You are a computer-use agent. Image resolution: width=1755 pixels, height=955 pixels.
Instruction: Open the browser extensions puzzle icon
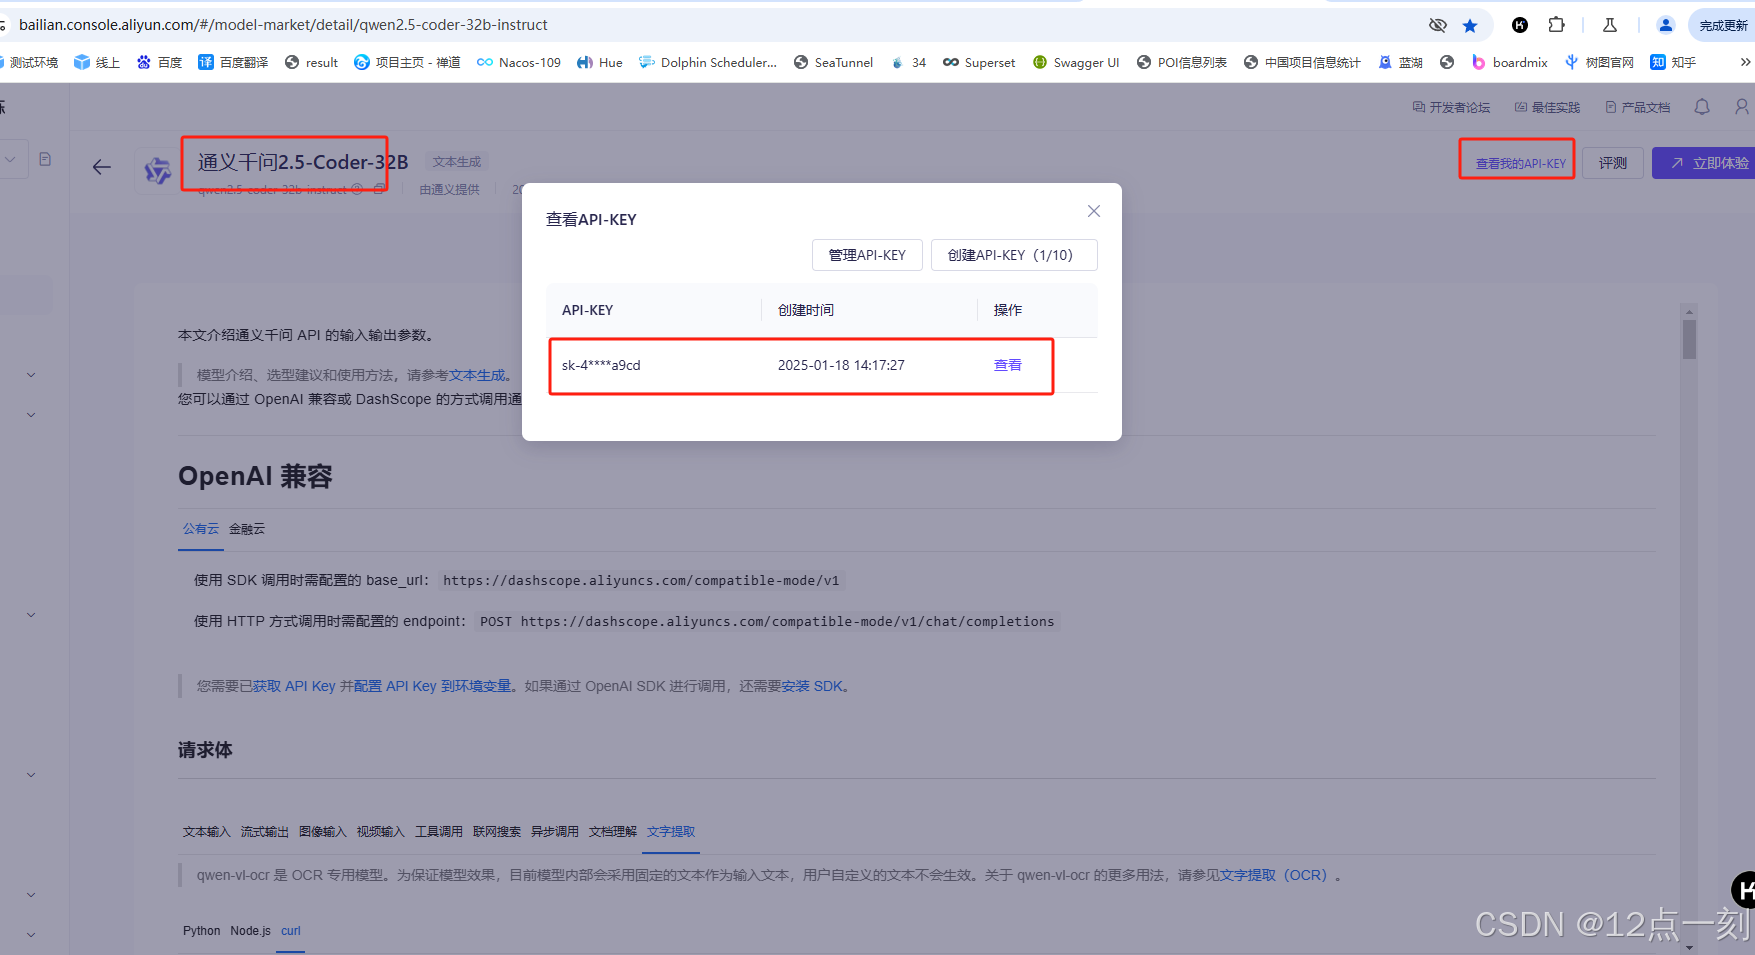(x=1557, y=25)
